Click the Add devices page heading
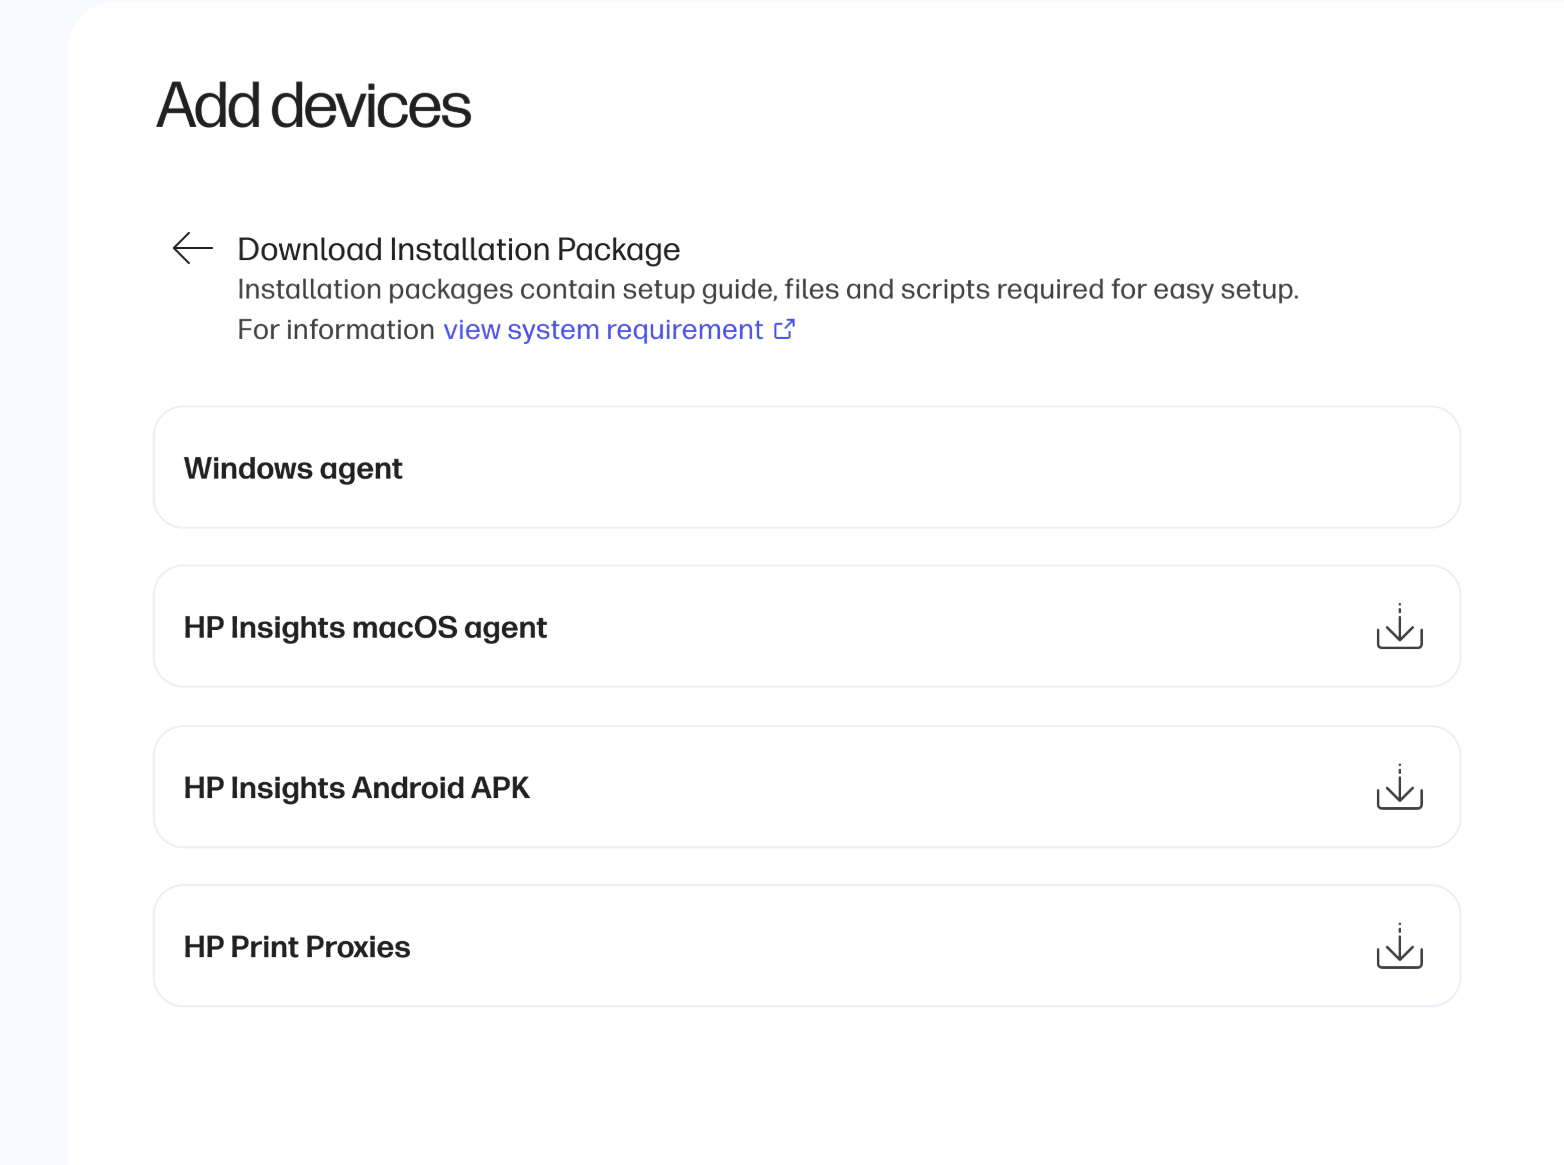Viewport: 1564px width, 1165px height. pos(313,105)
